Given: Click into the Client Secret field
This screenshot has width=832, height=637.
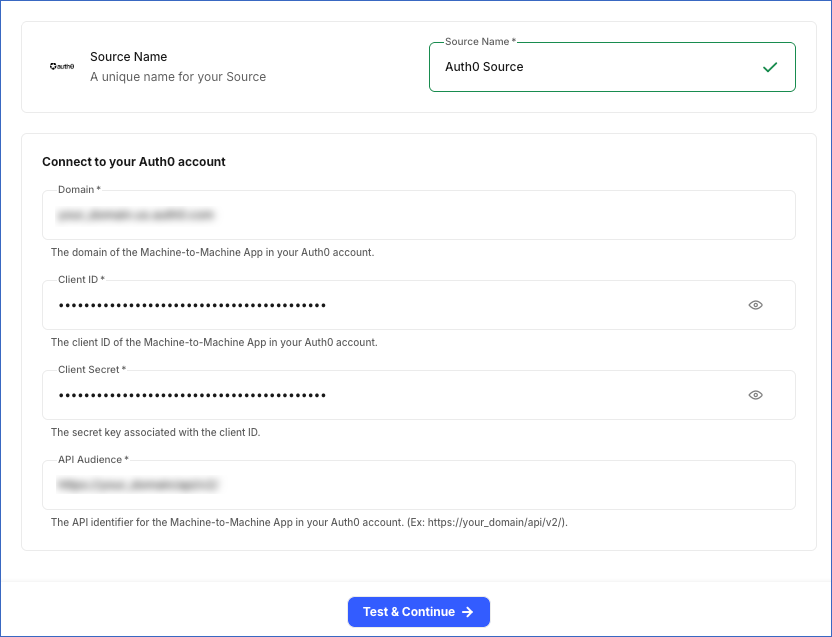Looking at the screenshot, I should pos(419,395).
